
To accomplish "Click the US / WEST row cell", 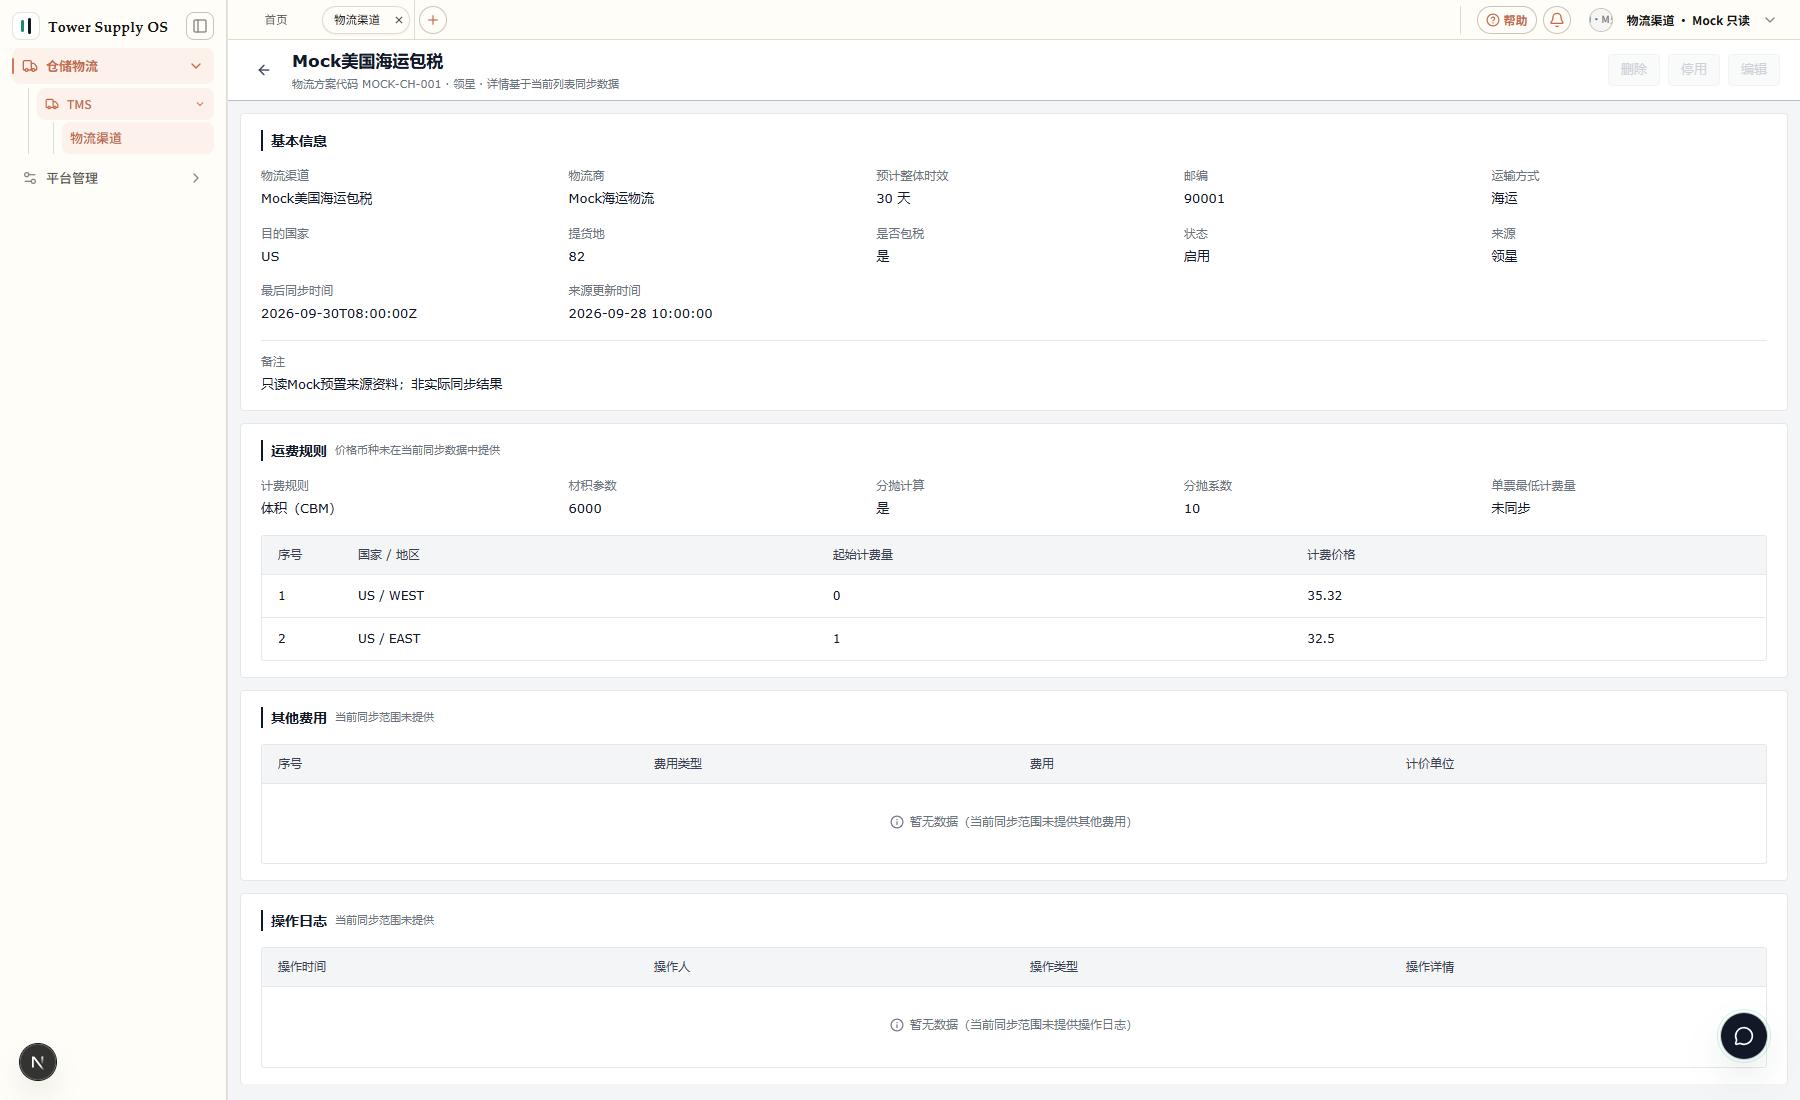I will click(391, 596).
